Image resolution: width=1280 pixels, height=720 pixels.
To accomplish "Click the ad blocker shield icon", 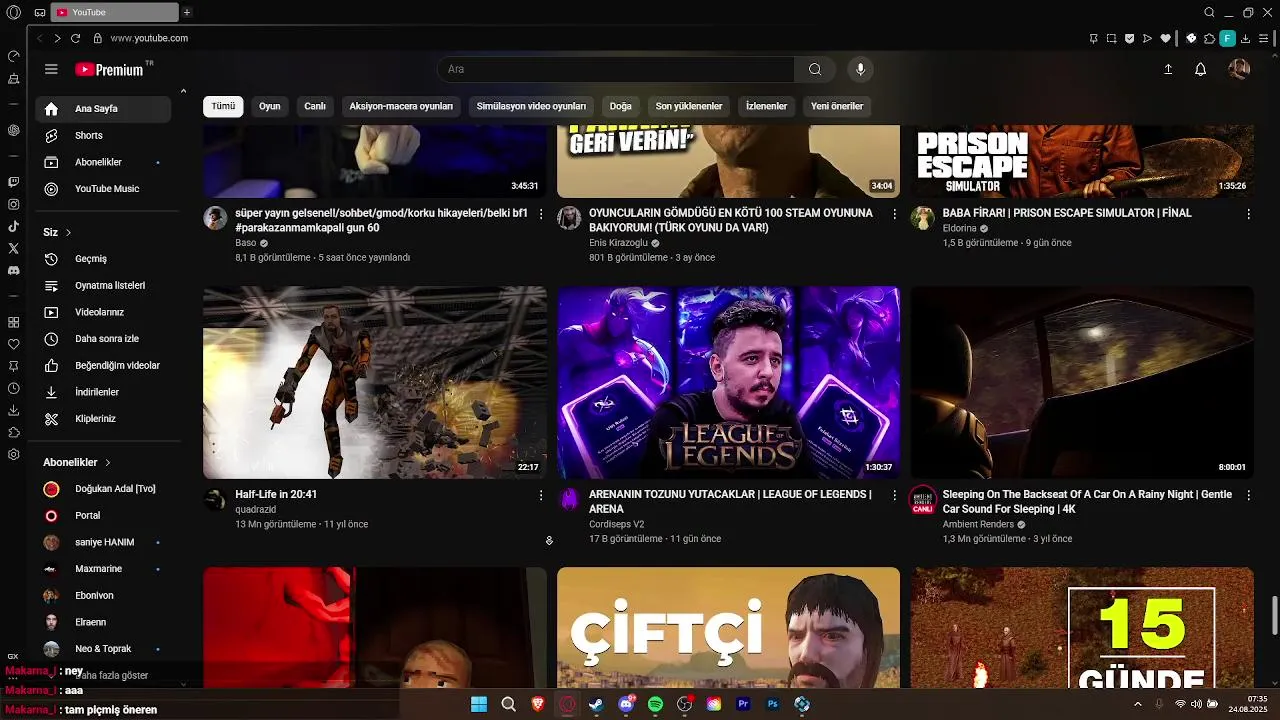I will 1129,38.
